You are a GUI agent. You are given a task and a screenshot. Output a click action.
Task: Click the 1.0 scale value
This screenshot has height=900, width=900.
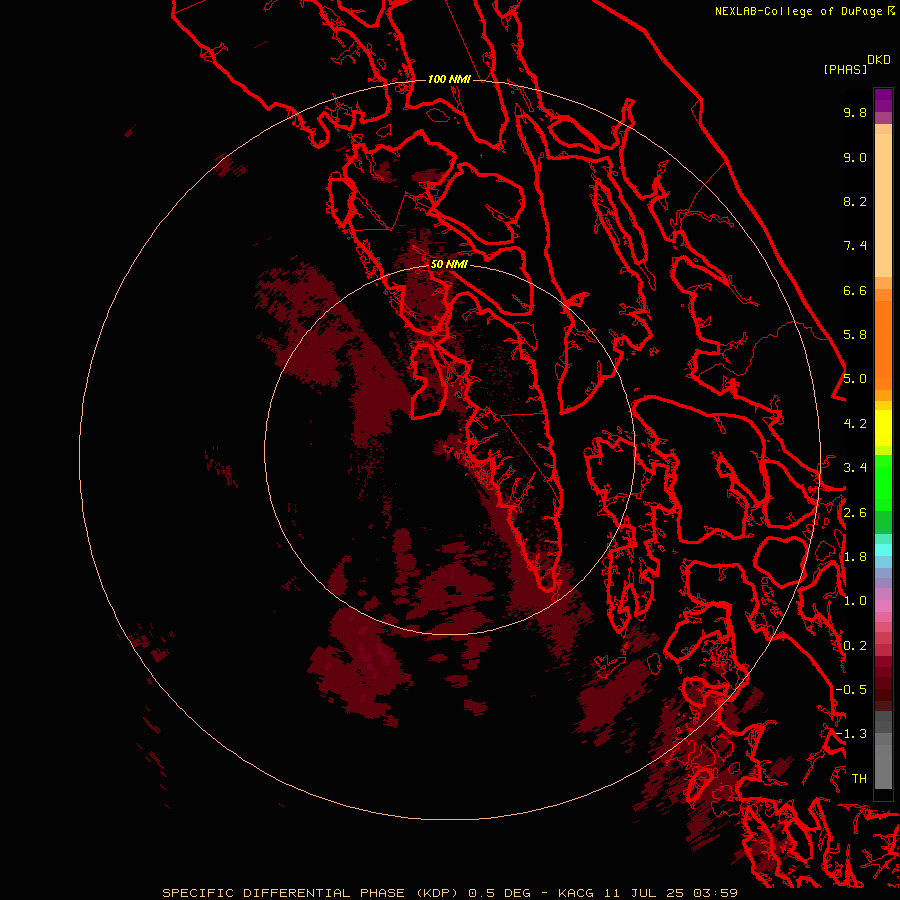click(x=855, y=601)
